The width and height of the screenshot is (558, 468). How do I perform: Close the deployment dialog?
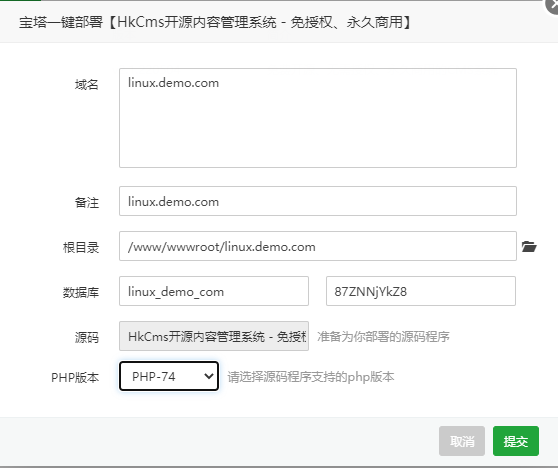point(553,5)
